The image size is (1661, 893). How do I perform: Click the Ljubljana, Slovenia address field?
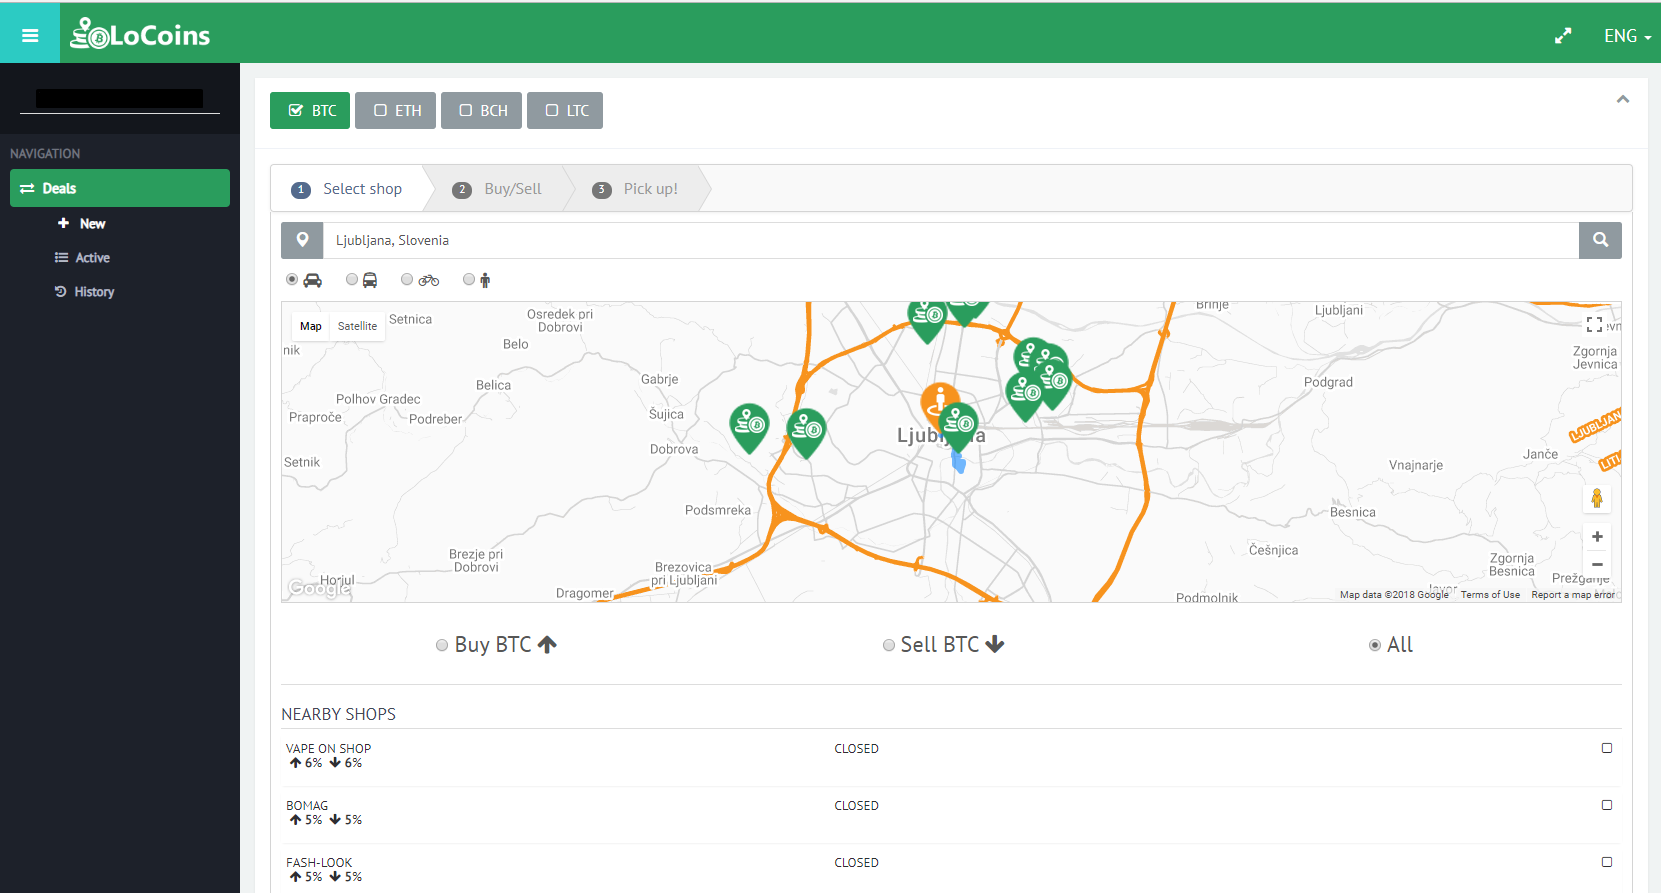coord(950,240)
